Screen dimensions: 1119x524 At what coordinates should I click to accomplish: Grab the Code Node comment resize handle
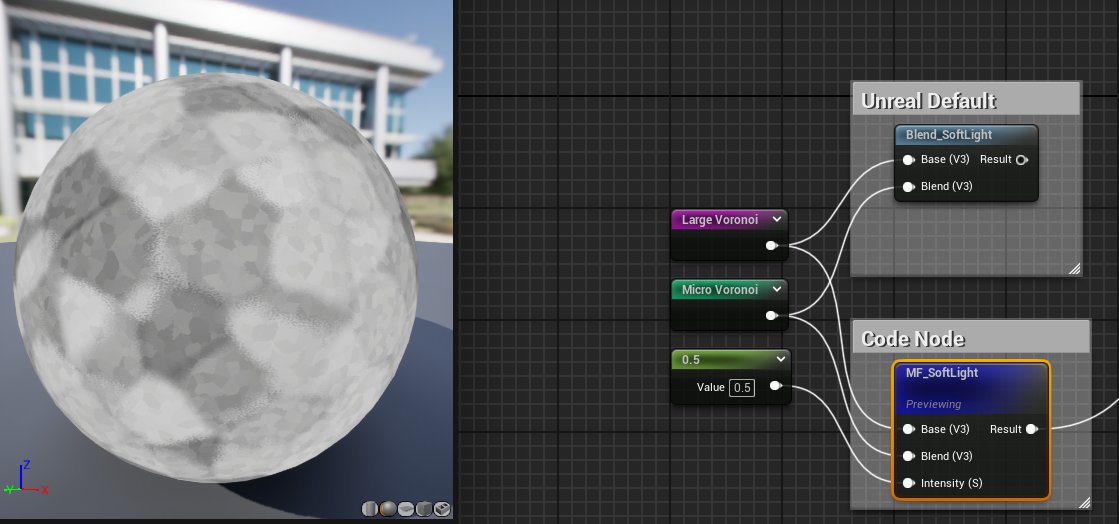pyautogui.click(x=1083, y=502)
